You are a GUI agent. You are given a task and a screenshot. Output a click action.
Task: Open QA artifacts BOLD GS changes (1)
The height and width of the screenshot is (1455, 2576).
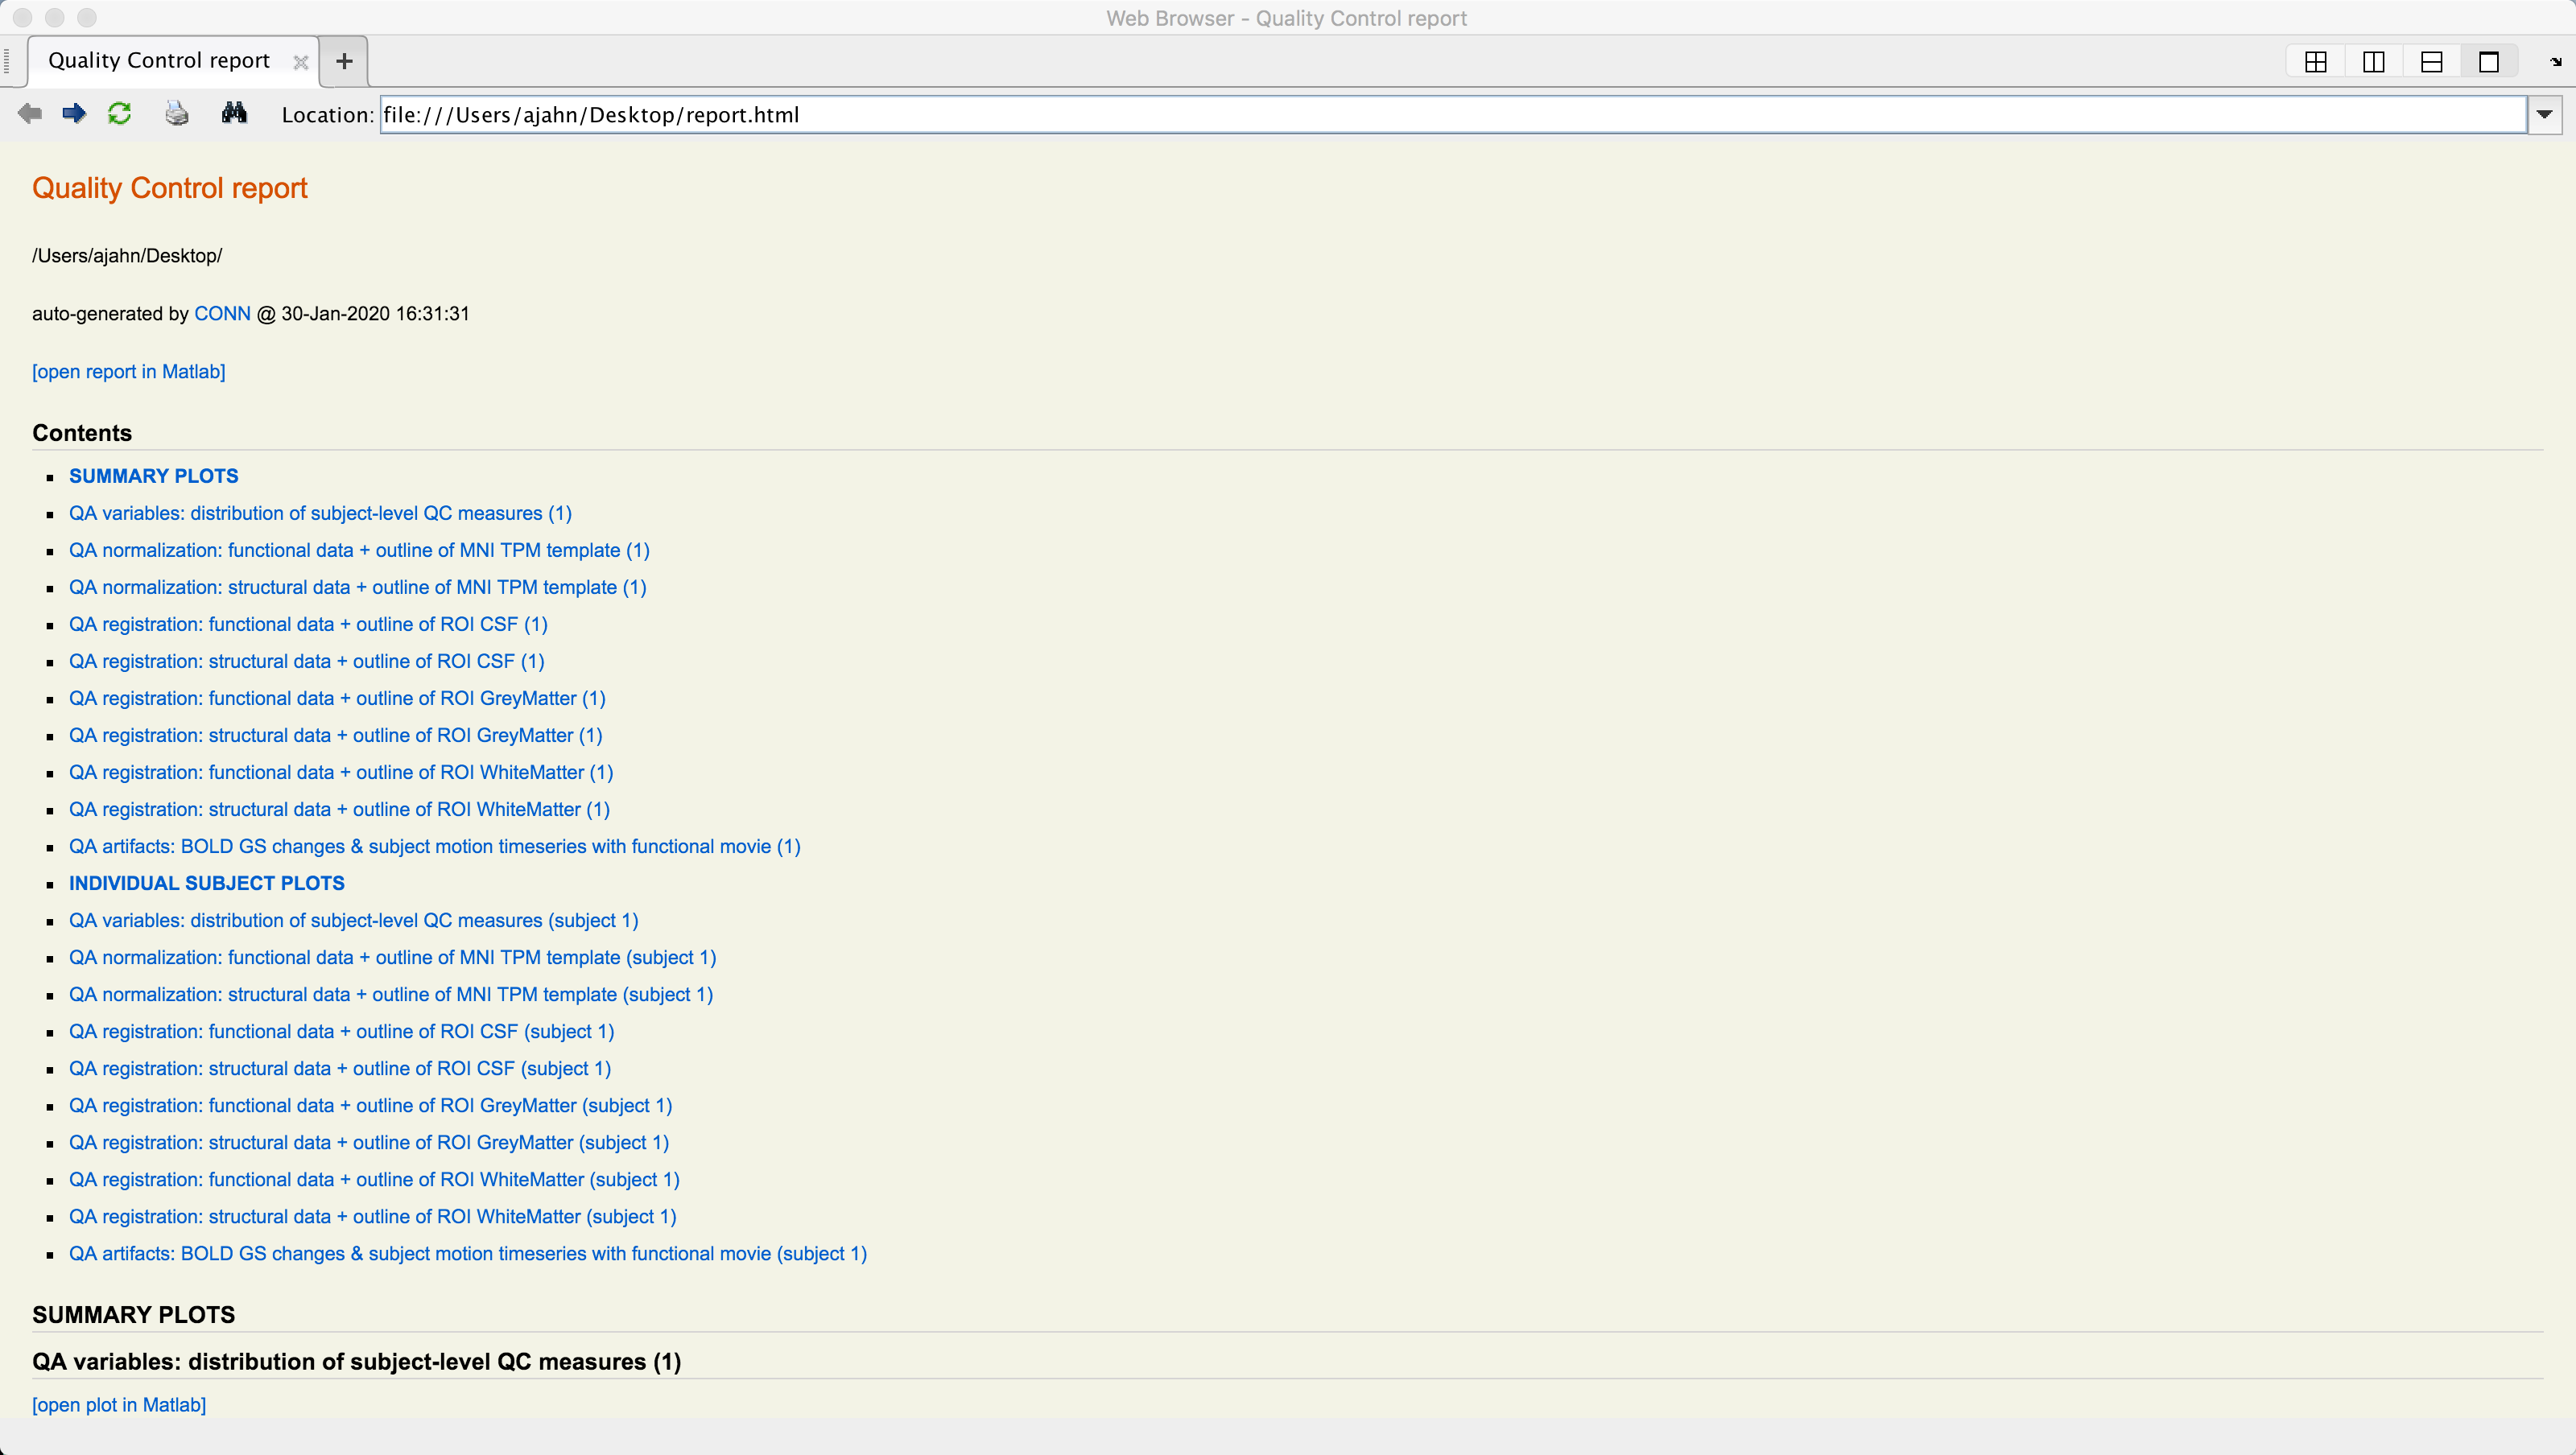[x=435, y=846]
